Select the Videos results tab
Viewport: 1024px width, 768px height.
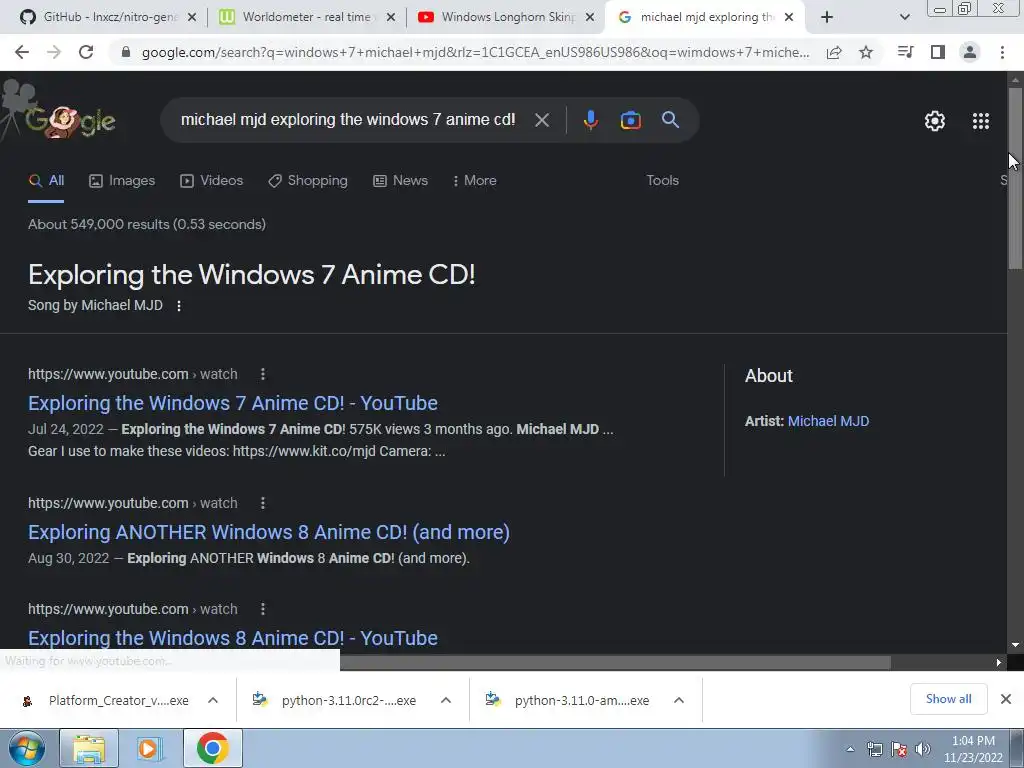212,181
